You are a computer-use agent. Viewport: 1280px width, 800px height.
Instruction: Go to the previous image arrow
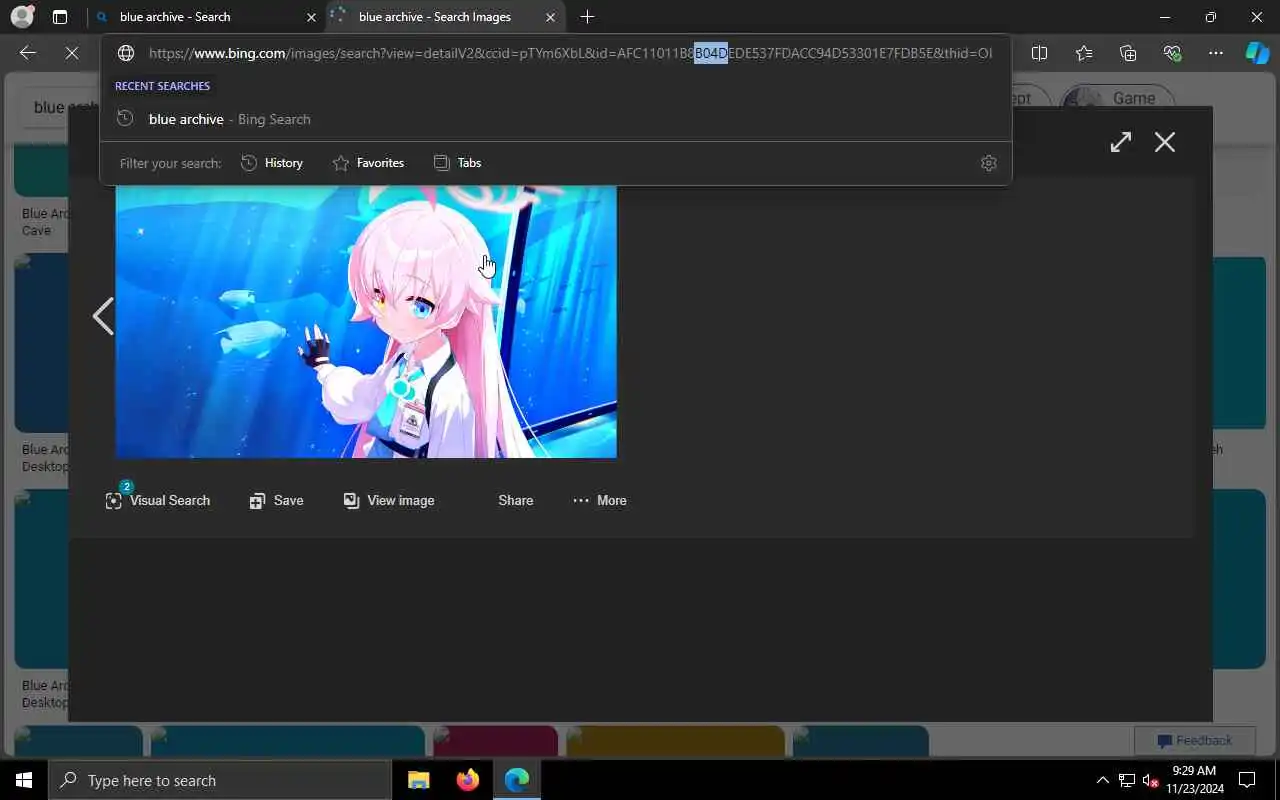pyautogui.click(x=102, y=316)
